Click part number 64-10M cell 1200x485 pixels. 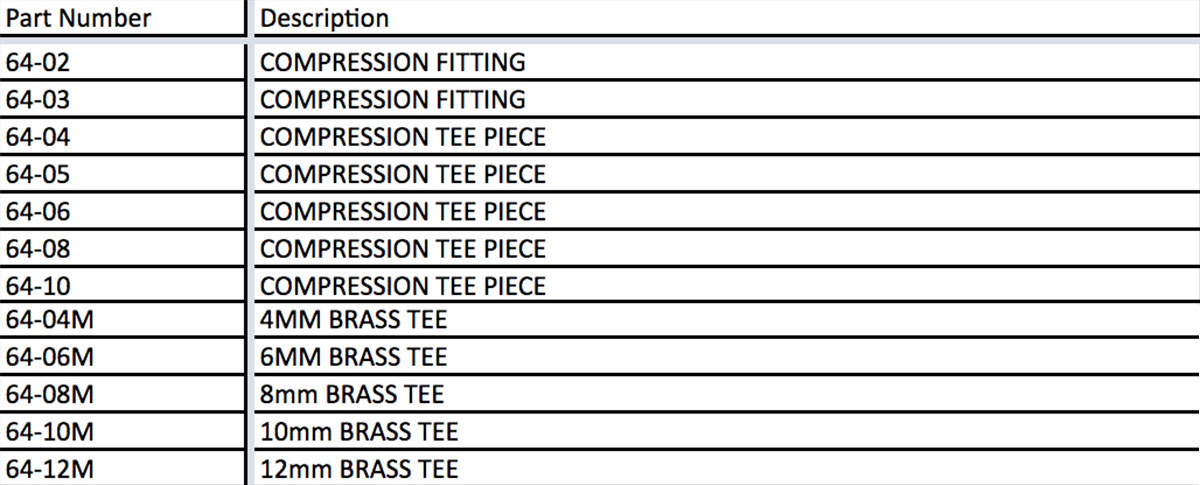49,432
